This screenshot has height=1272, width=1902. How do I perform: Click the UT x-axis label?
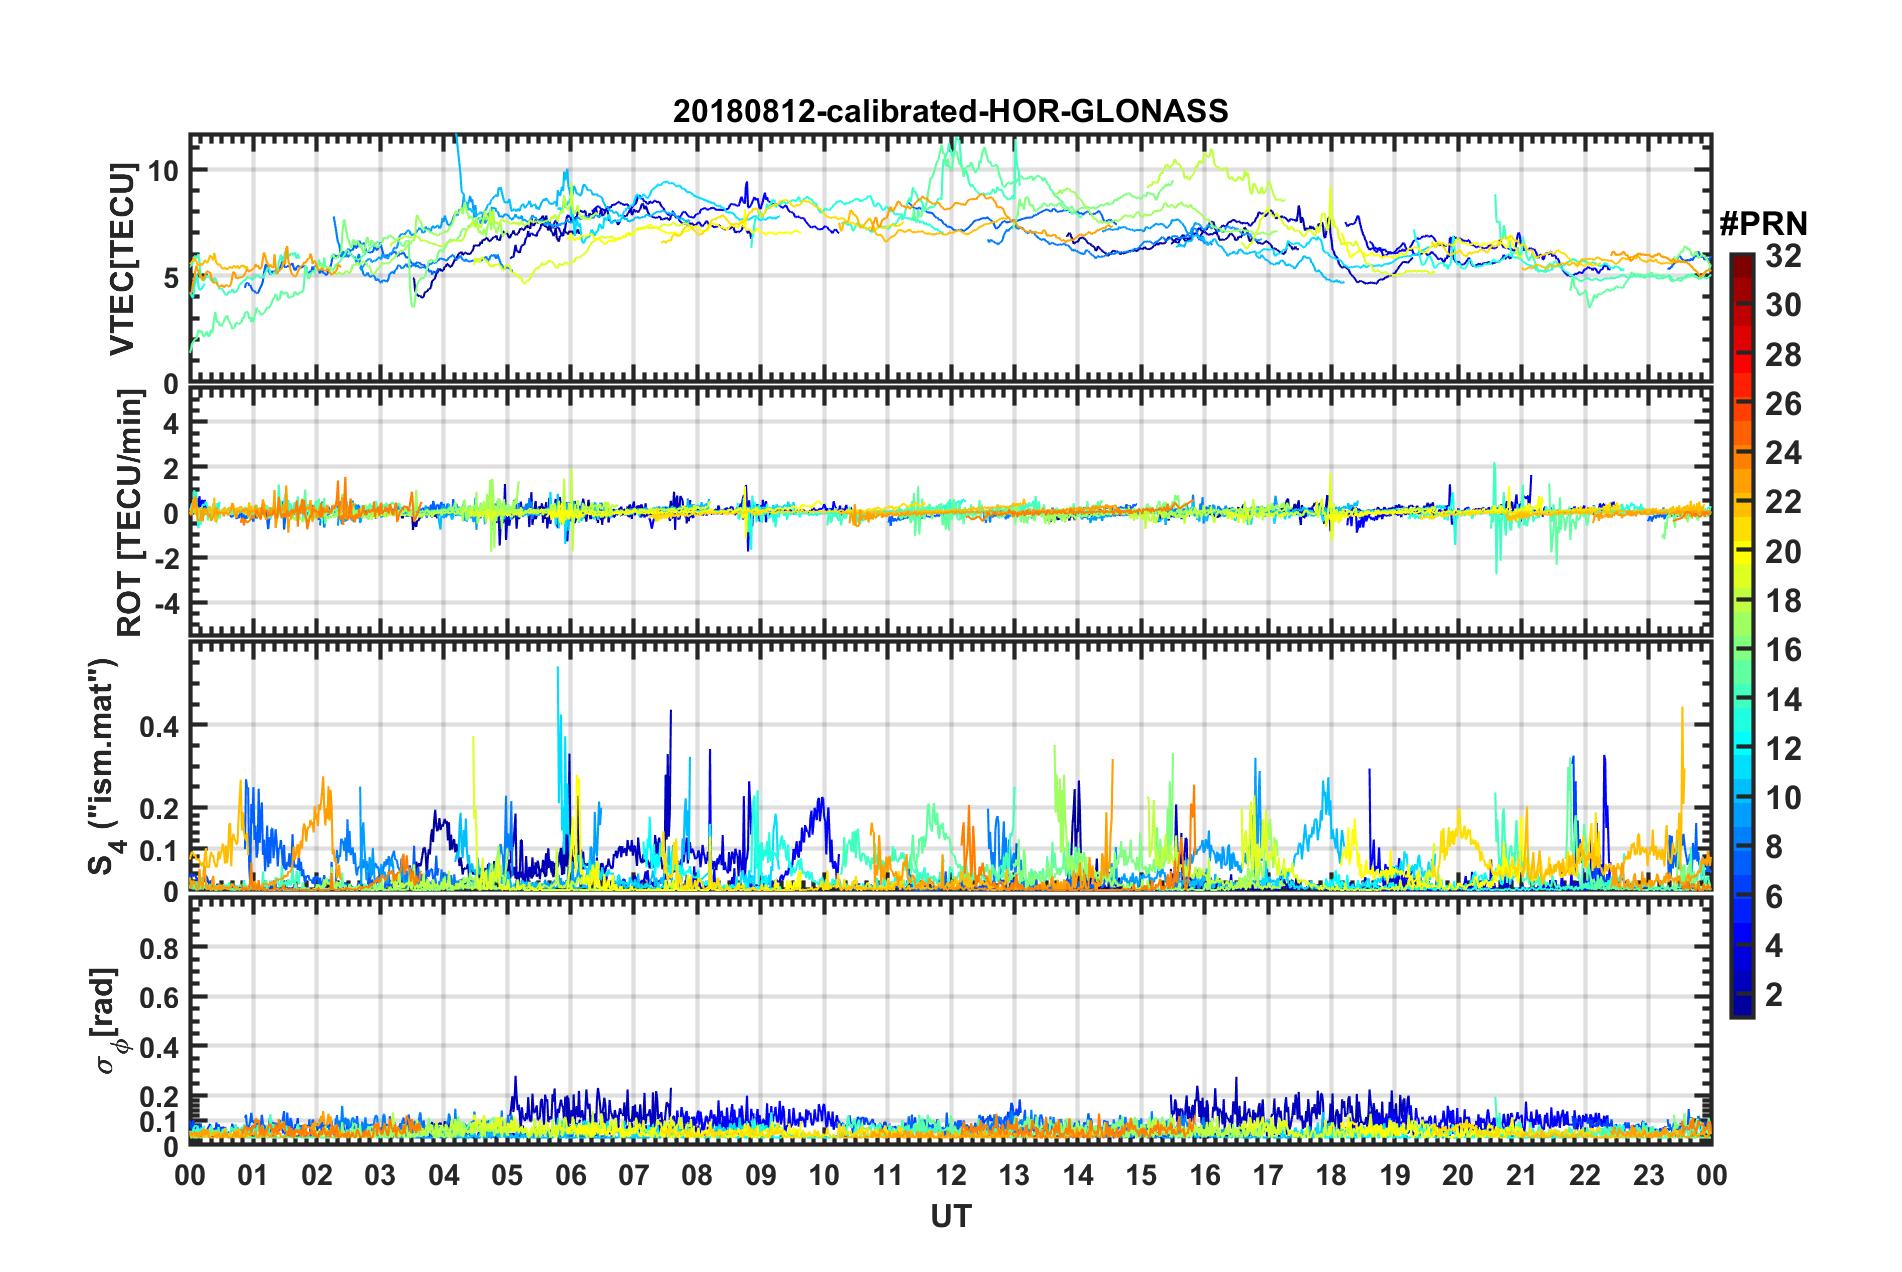point(950,1216)
